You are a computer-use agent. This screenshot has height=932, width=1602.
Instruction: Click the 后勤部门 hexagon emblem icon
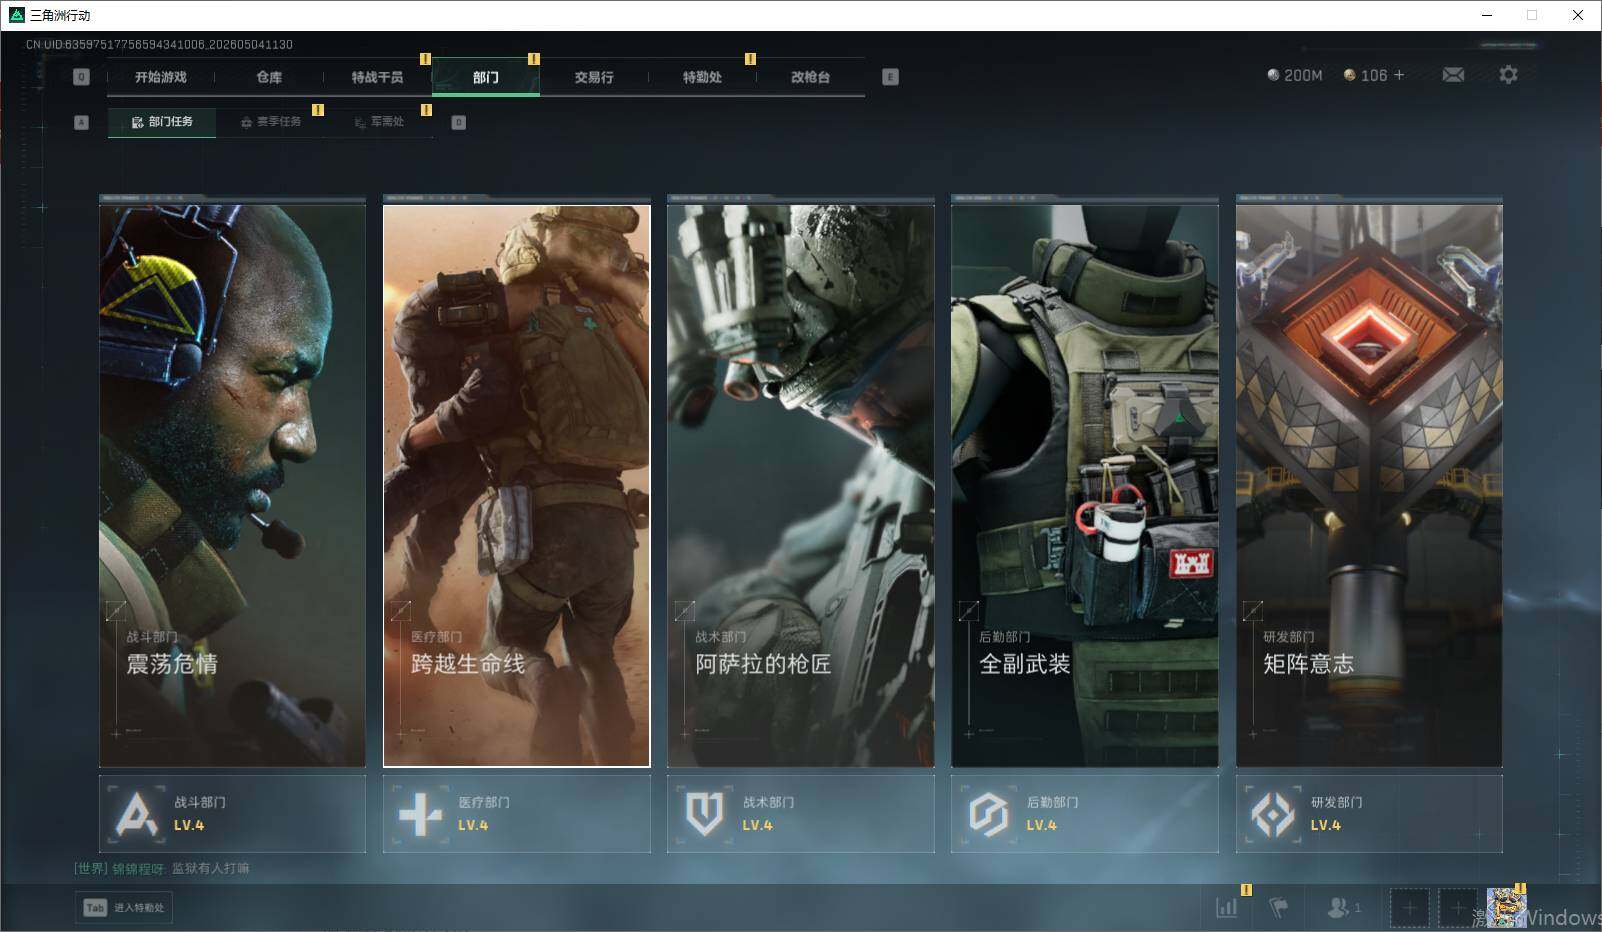tap(988, 814)
